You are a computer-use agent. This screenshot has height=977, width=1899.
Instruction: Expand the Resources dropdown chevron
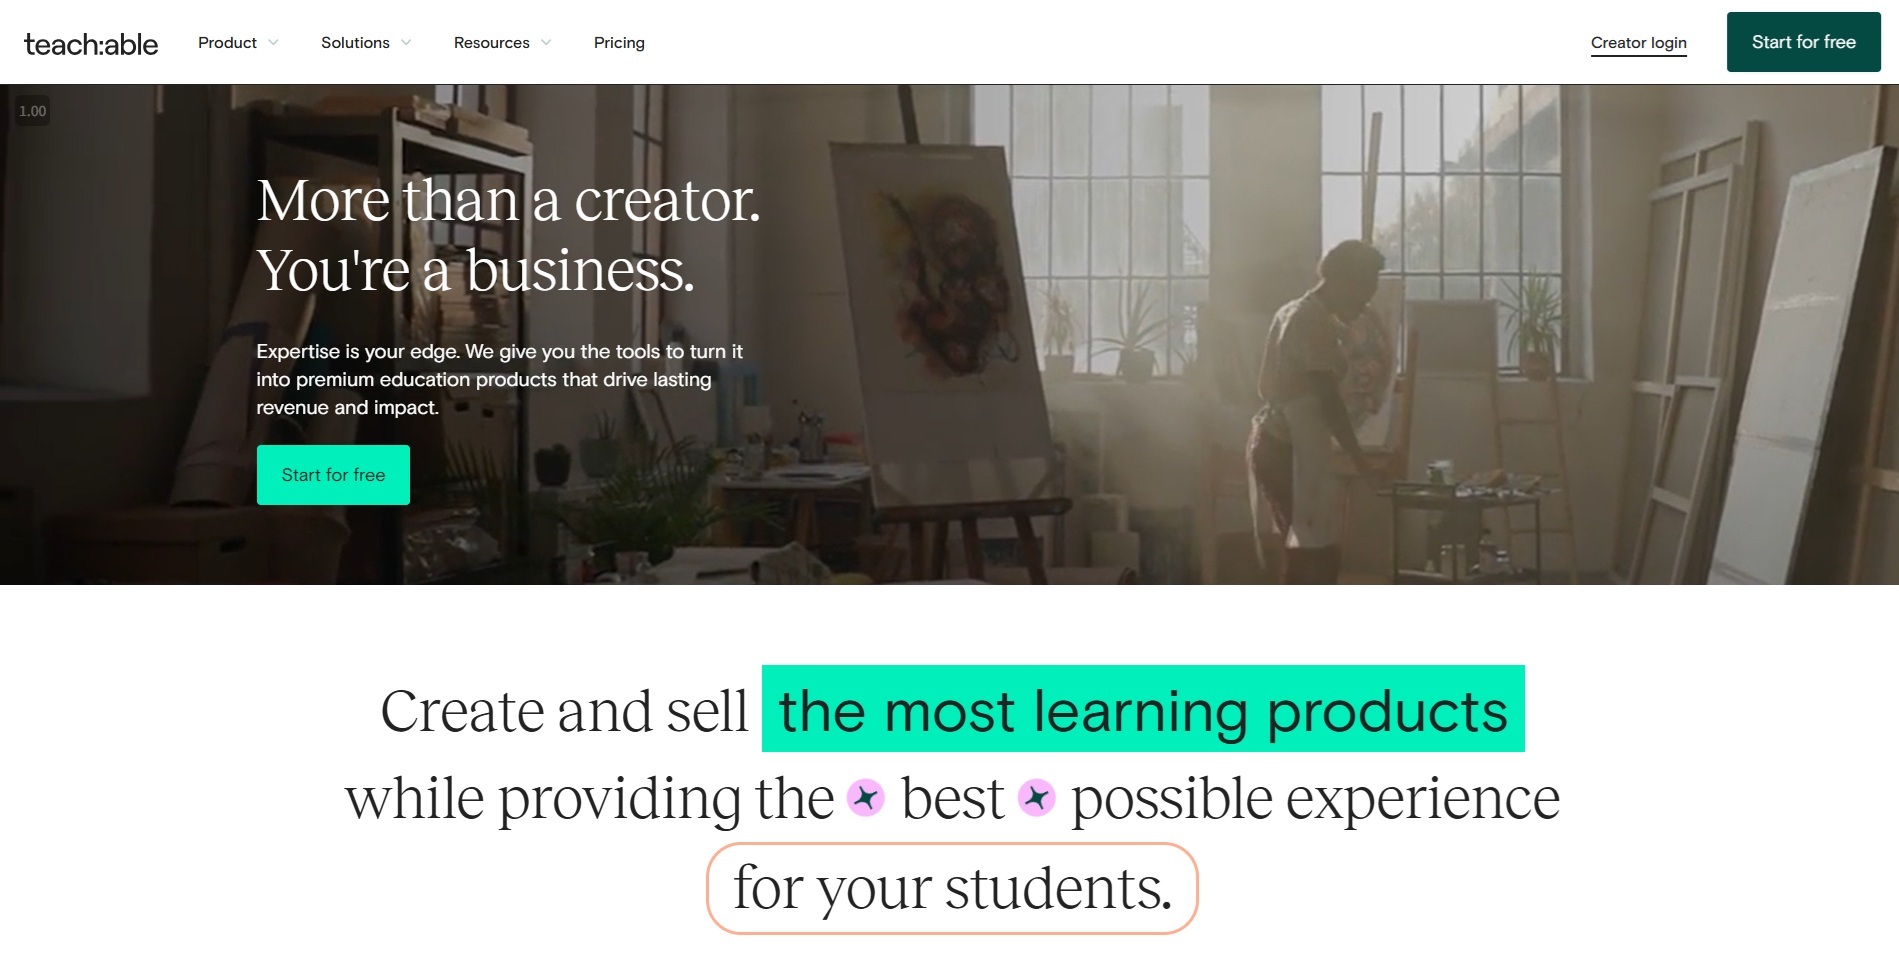click(546, 43)
